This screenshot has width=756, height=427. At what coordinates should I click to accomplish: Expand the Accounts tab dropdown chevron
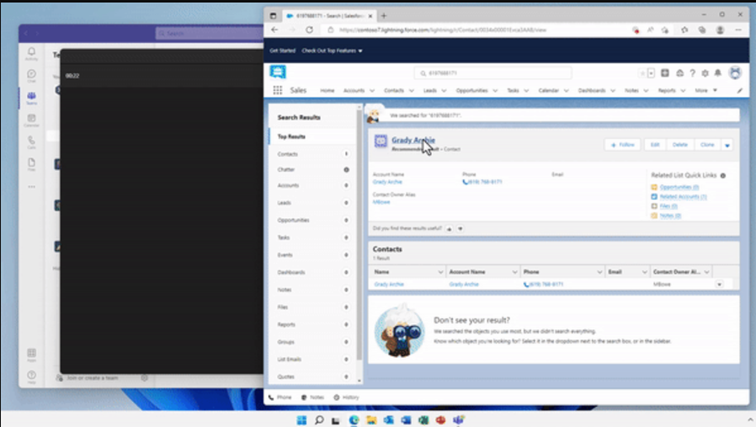[x=372, y=91]
